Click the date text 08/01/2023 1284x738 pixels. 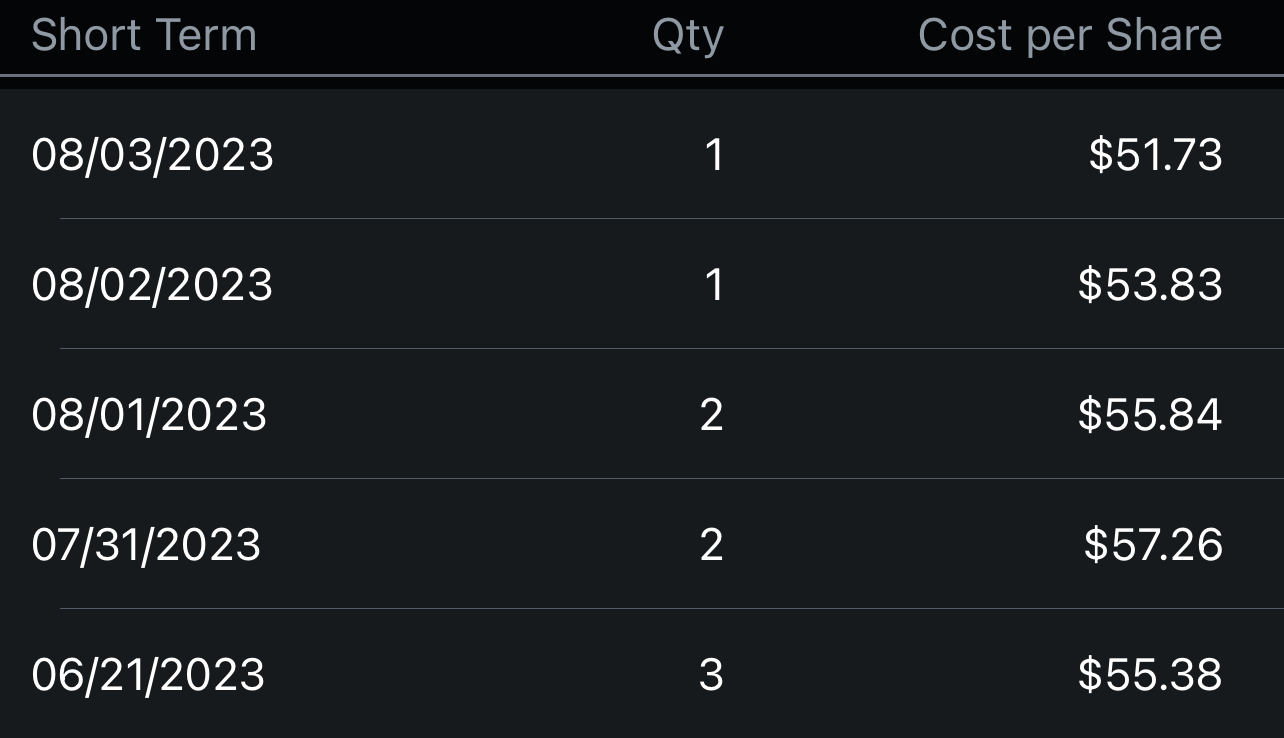click(x=149, y=415)
